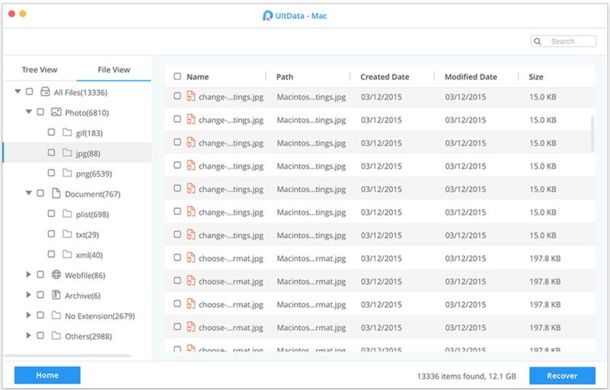Collapse the Document tree node
This screenshot has height=390, width=610.
[x=28, y=193]
